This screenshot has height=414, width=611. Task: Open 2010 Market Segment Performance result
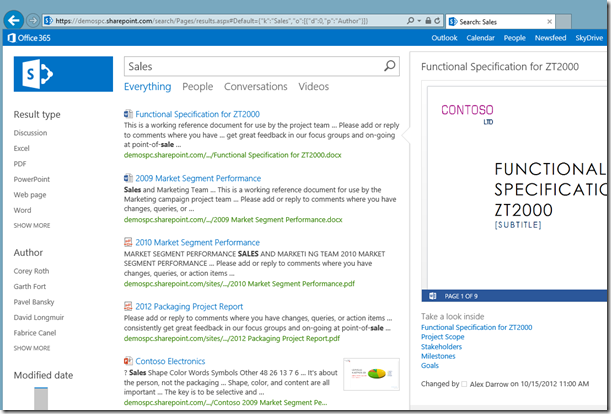click(x=198, y=242)
